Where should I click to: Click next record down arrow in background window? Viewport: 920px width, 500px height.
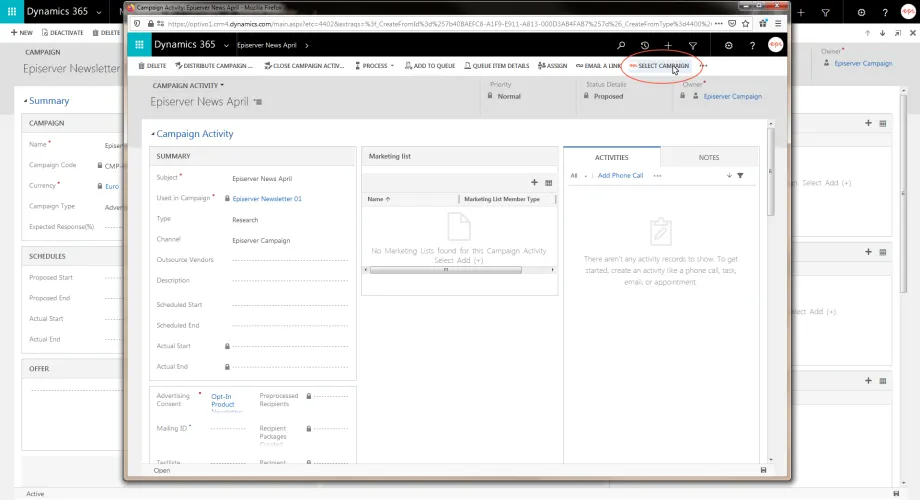[x=882, y=33]
